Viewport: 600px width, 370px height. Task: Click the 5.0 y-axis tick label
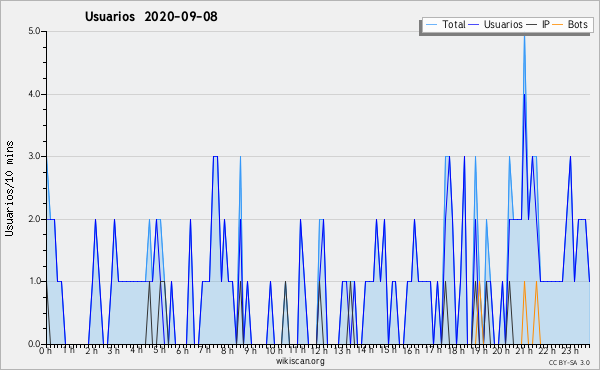34,31
